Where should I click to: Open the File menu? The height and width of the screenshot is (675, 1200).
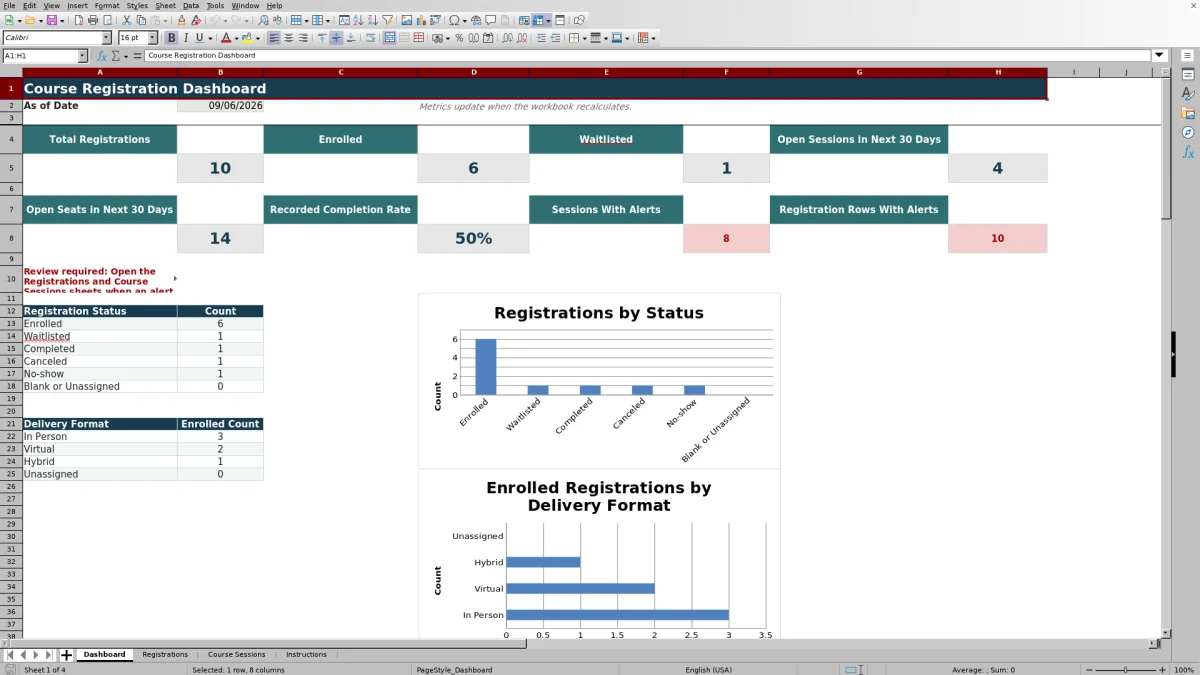(9, 5)
